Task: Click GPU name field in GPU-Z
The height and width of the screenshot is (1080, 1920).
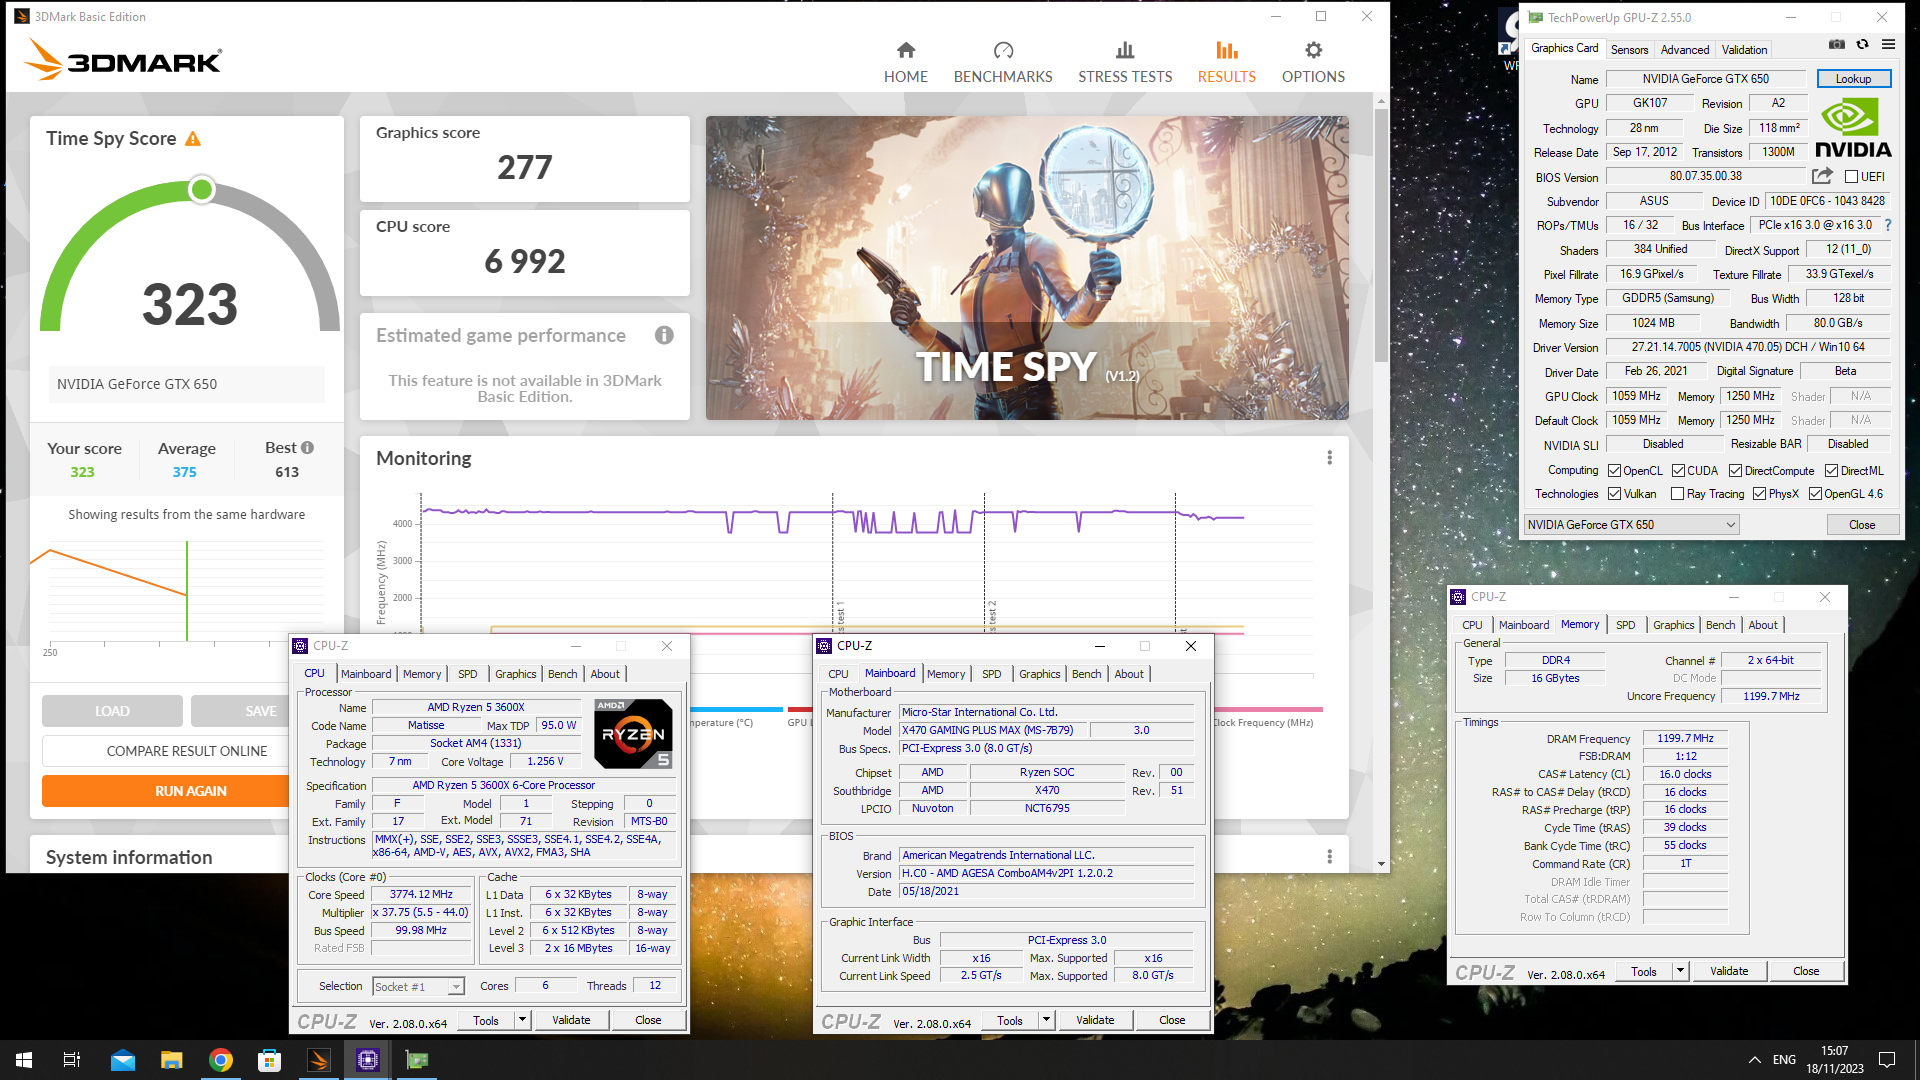Action: [x=1705, y=79]
